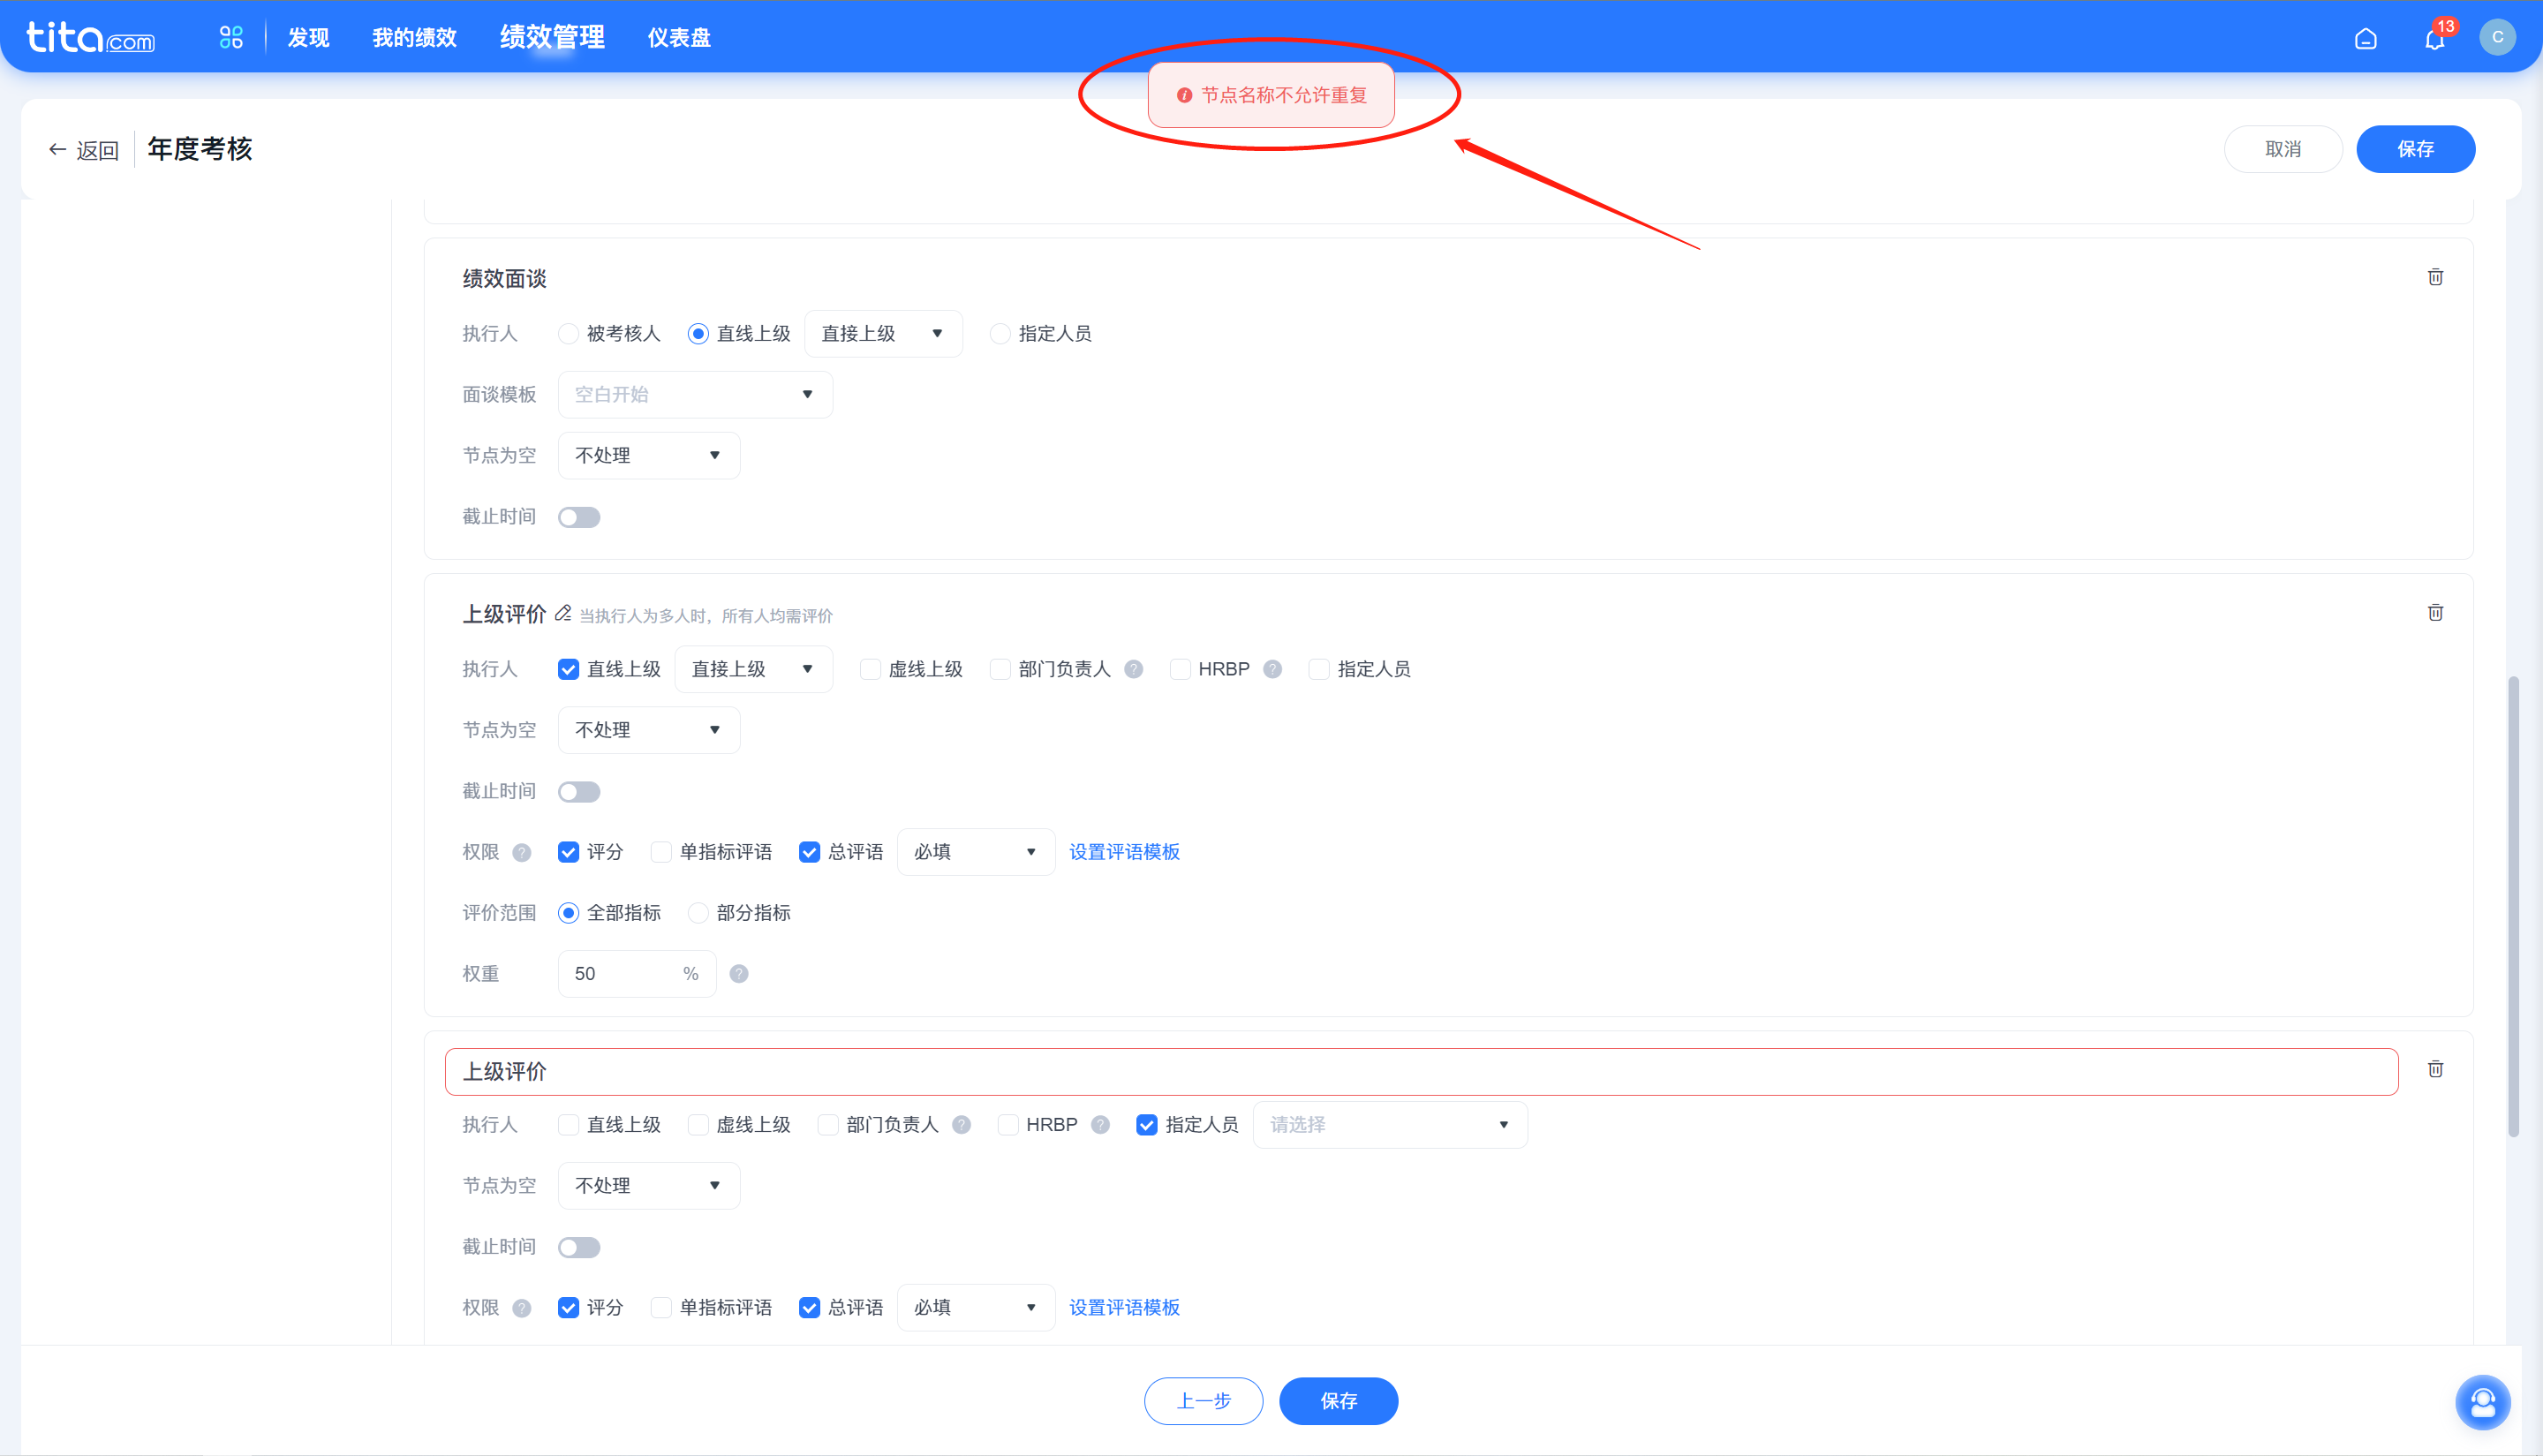Delete the 绩效面谈 node via trash icon
This screenshot has width=2543, height=1456.
pos(2435,277)
